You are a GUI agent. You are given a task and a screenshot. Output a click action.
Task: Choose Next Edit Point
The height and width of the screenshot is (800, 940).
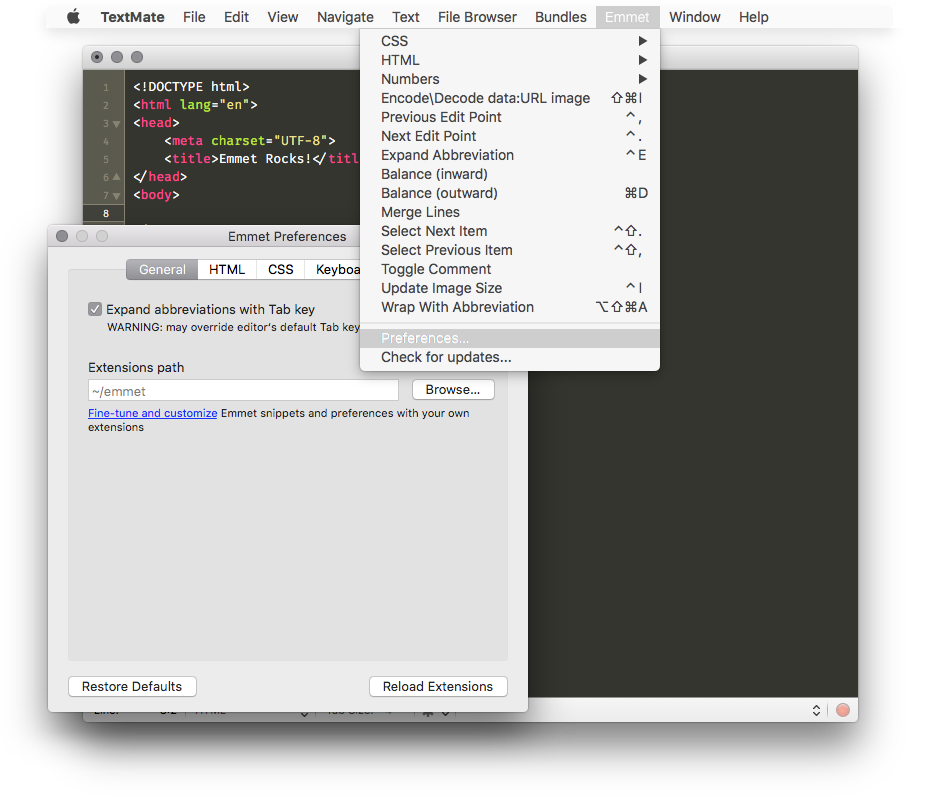(x=510, y=136)
